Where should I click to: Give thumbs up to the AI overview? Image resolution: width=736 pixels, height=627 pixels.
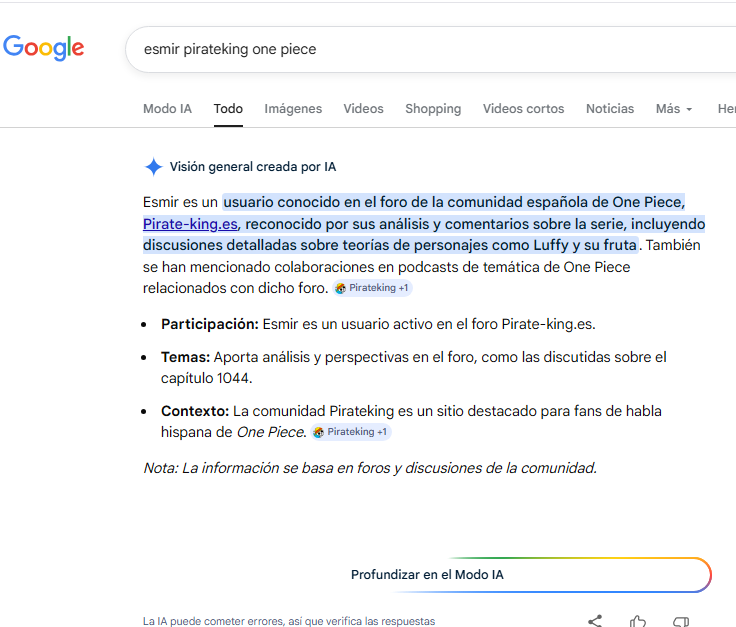tap(638, 621)
